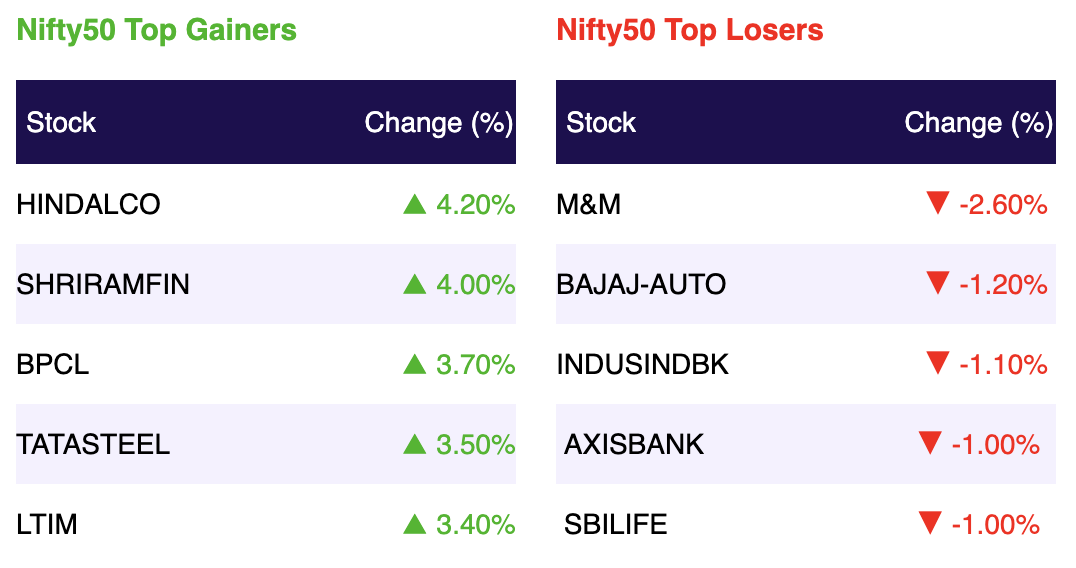Open the TATASTEEL stock entry
This screenshot has height=568, width=1076.
tap(93, 445)
